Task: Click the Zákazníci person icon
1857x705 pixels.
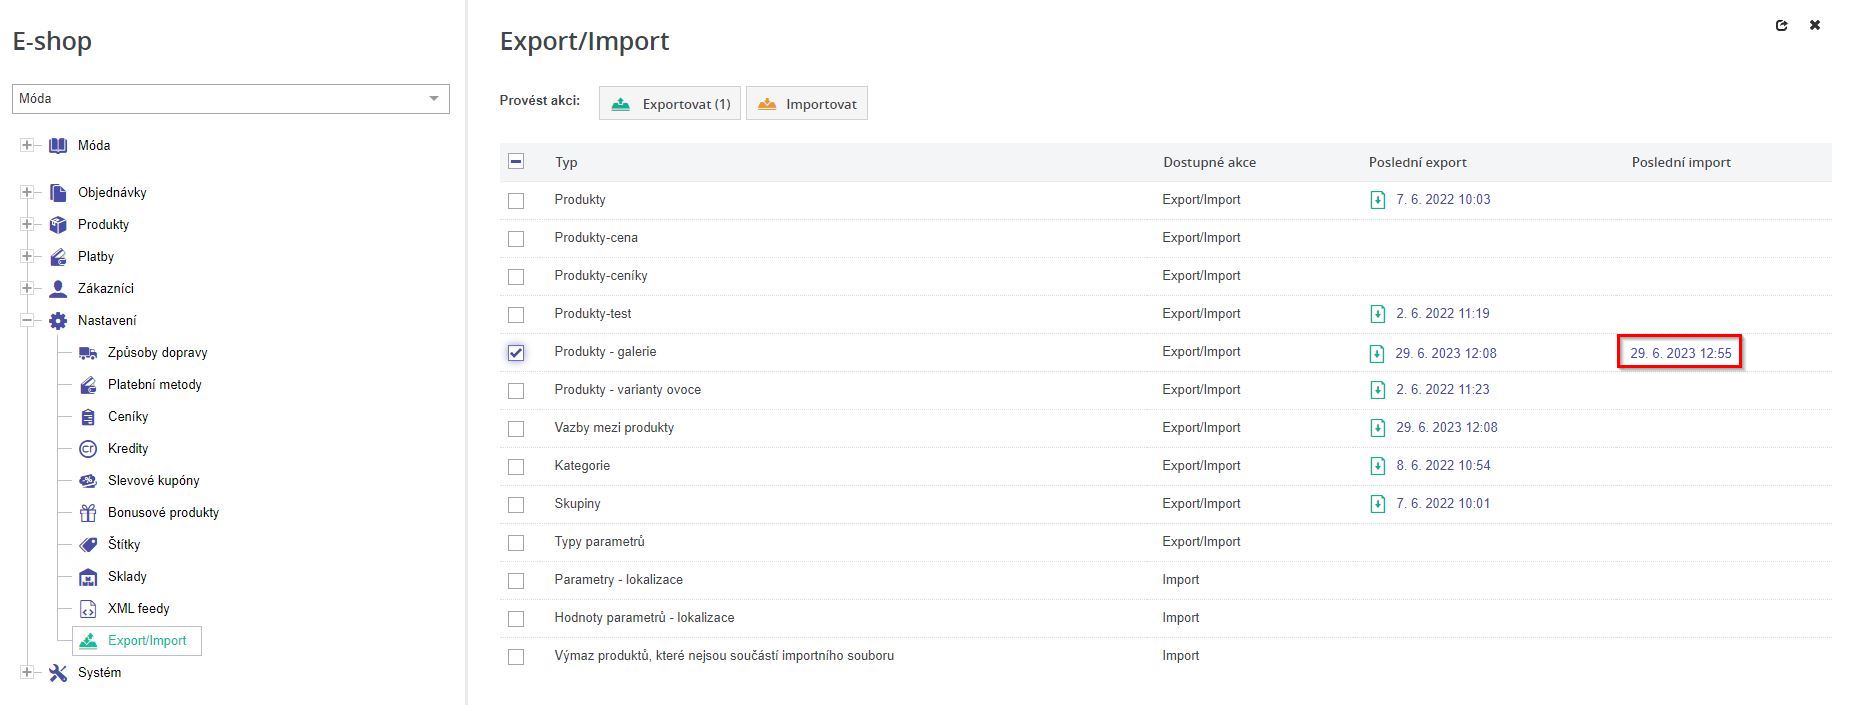Action: [58, 288]
